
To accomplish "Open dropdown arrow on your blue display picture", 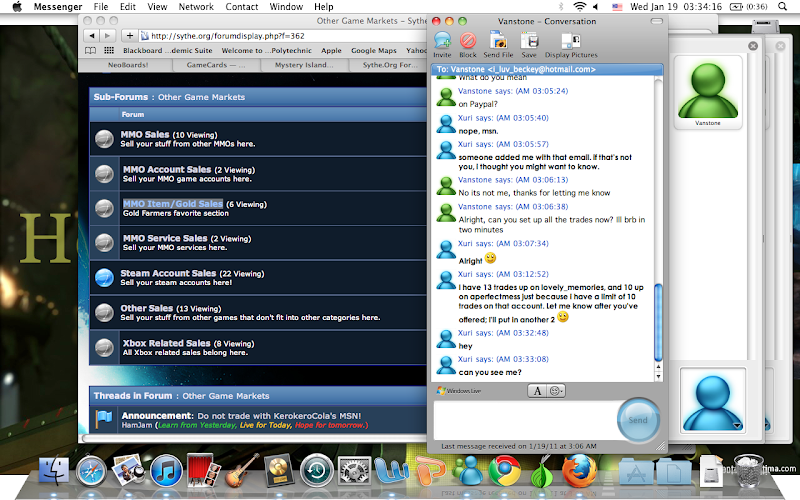I will [x=737, y=426].
